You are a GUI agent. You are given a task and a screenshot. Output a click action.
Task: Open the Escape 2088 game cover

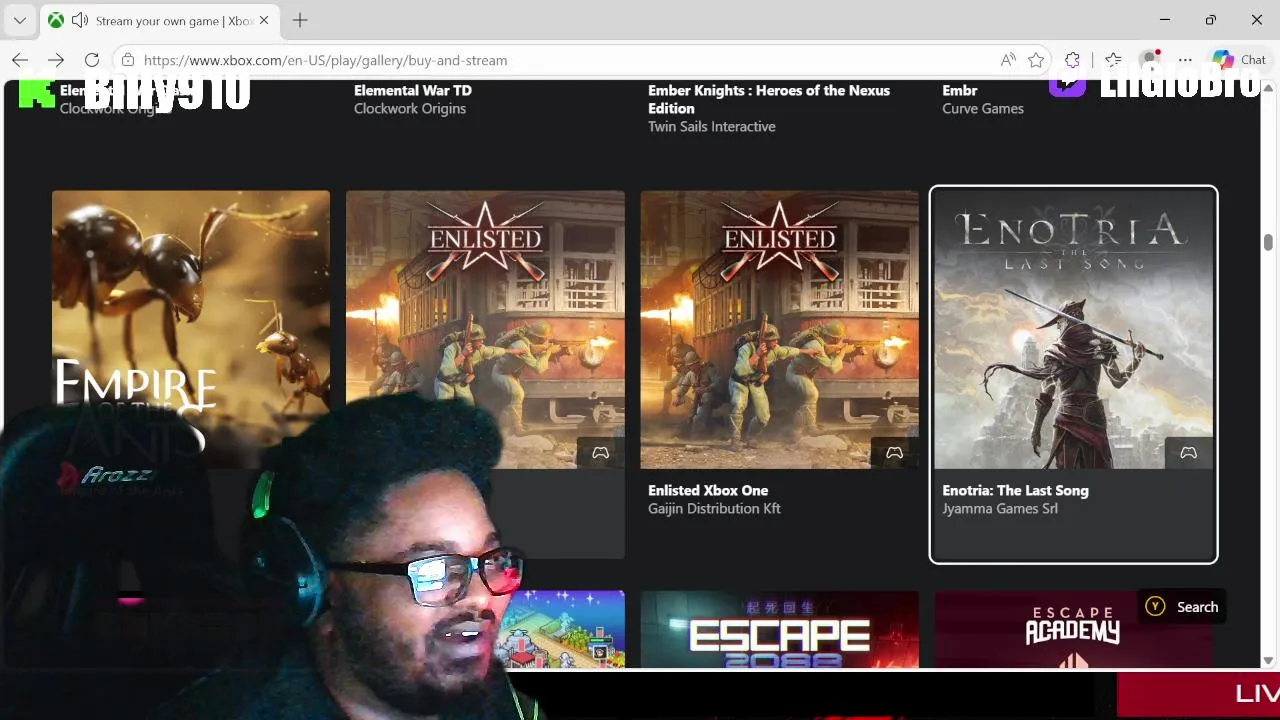[x=779, y=629]
